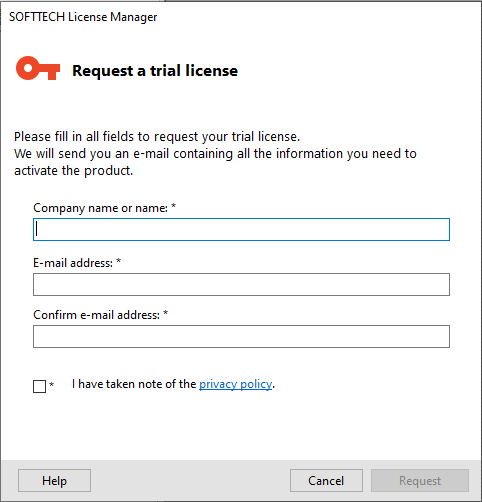The image size is (482, 502).
Task: Click into the E-mail address field
Action: coord(241,284)
